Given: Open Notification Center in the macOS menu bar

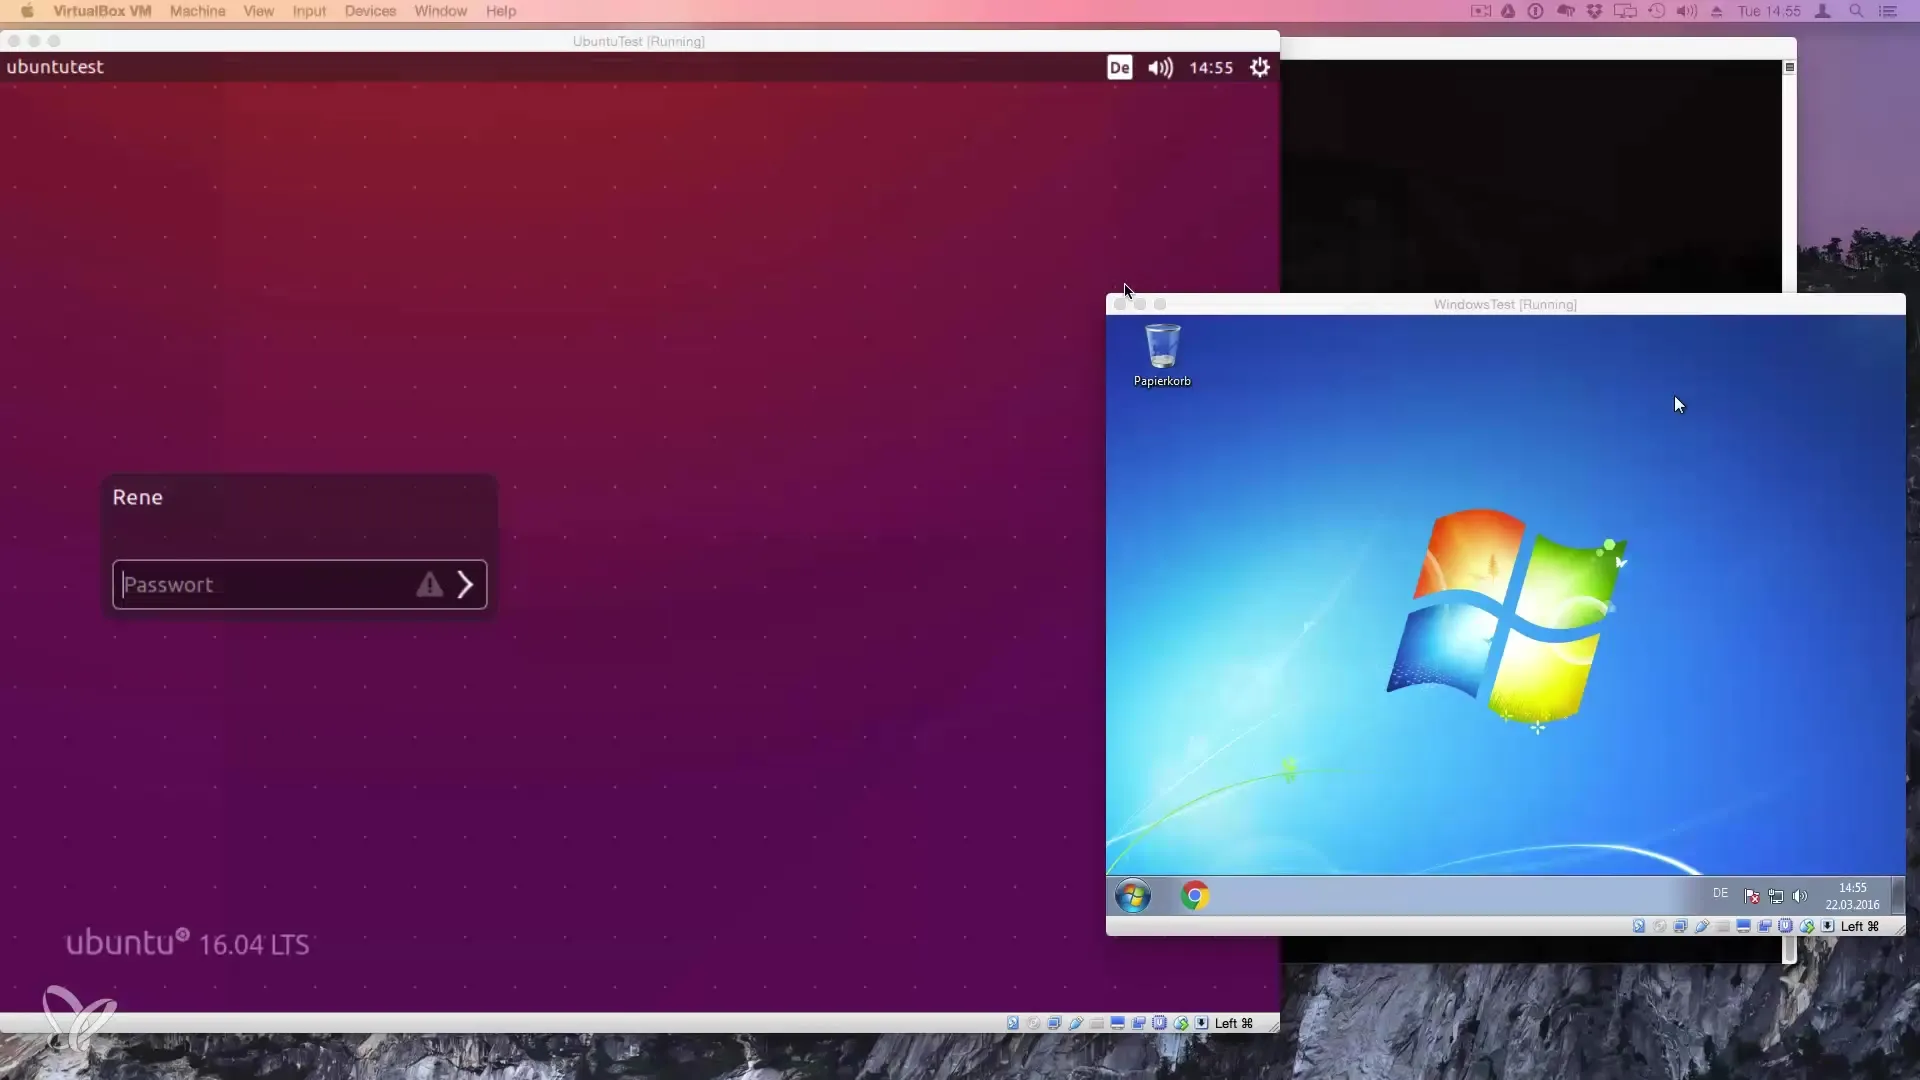Looking at the screenshot, I should tap(1889, 11).
